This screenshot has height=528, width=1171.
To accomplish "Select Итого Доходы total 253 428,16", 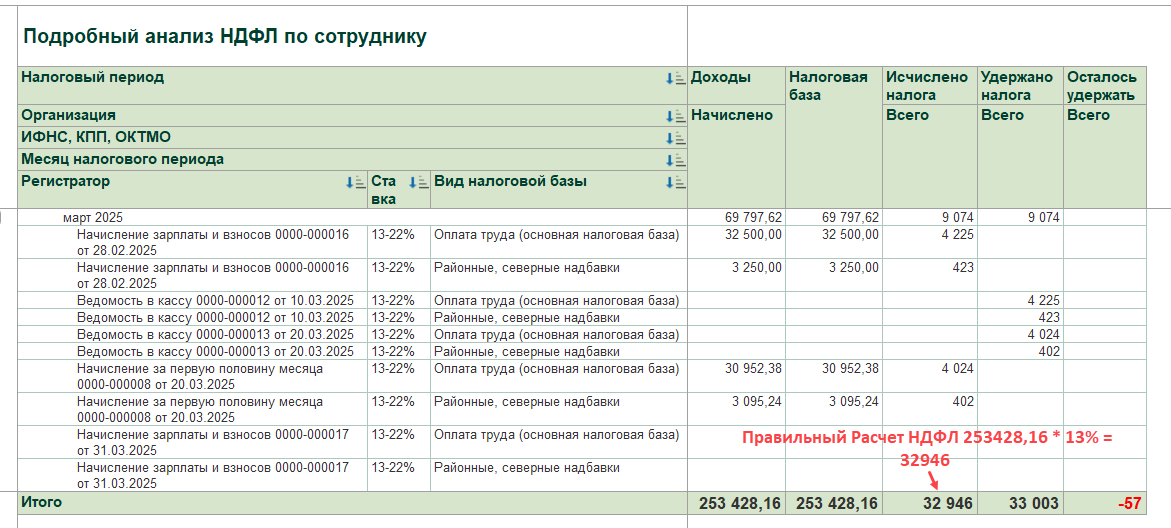I will point(740,503).
